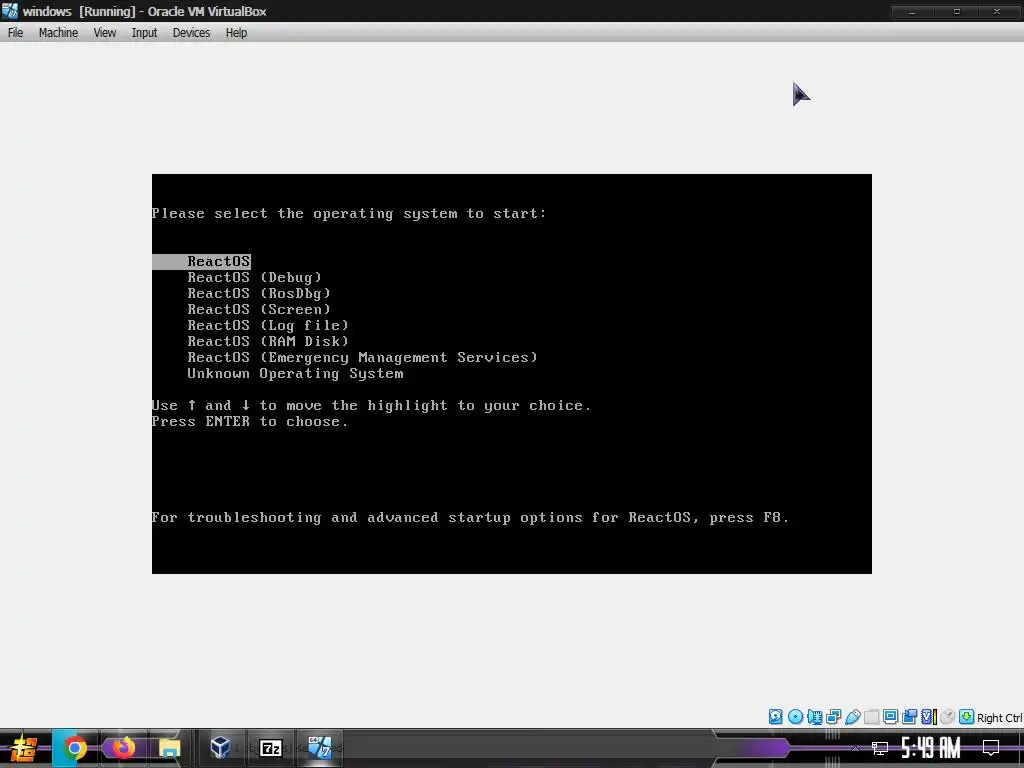
Task: Open the hard disk activity indicator
Action: coord(775,716)
